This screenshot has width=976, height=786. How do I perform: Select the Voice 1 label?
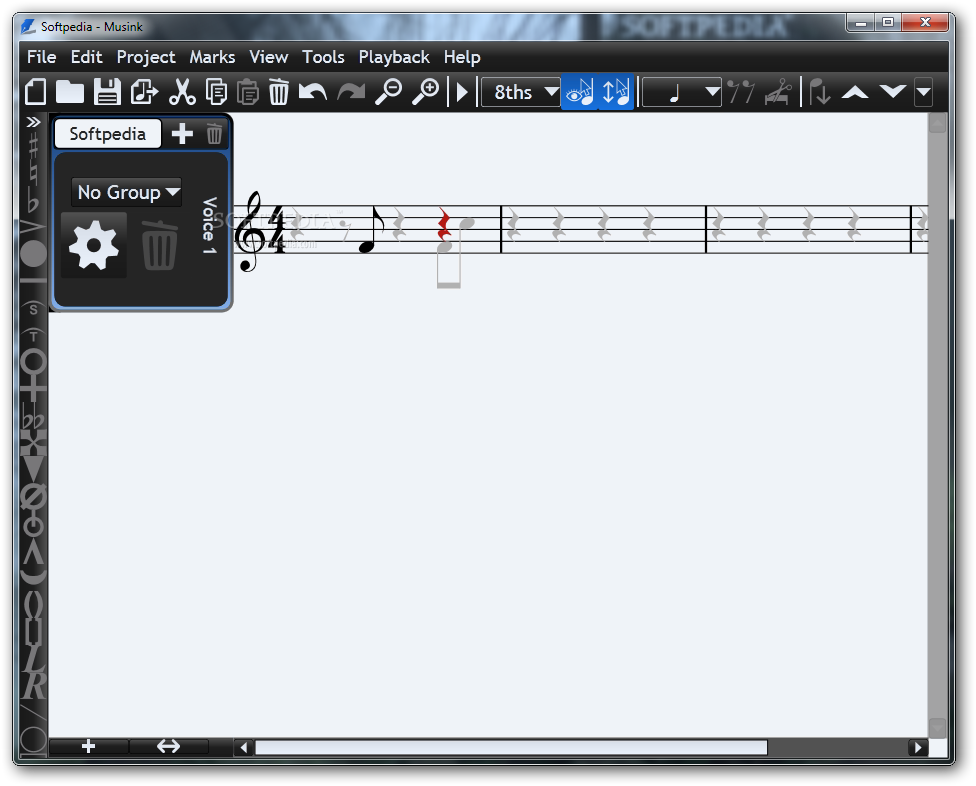click(x=209, y=225)
